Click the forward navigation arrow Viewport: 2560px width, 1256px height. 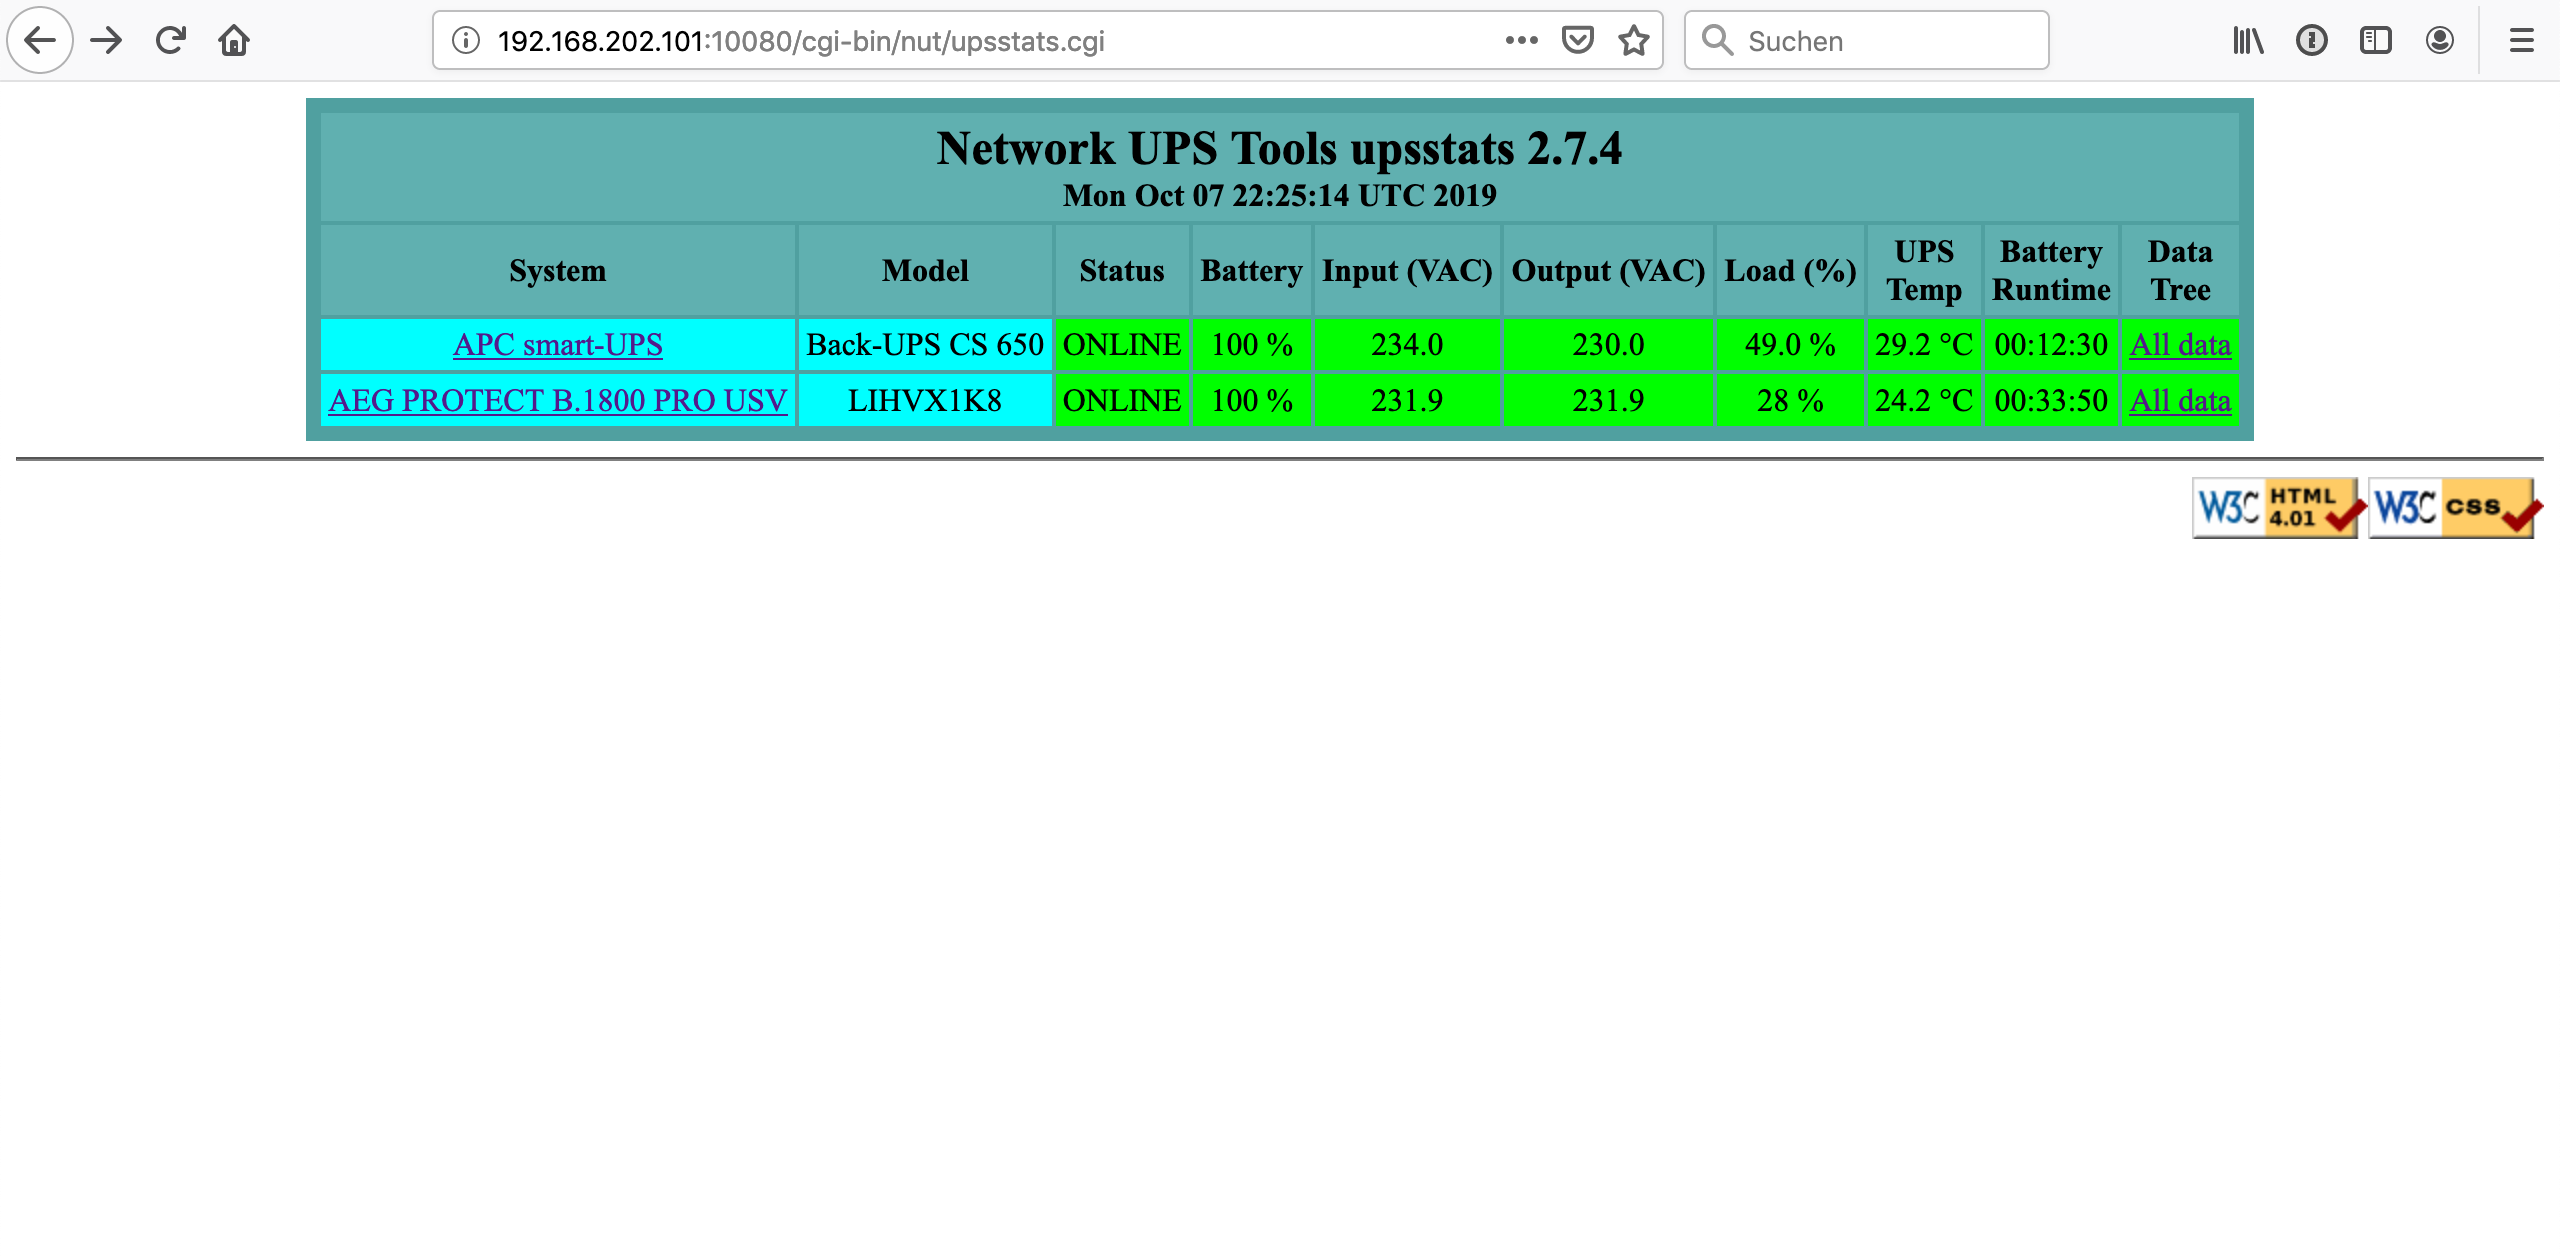pos(106,41)
